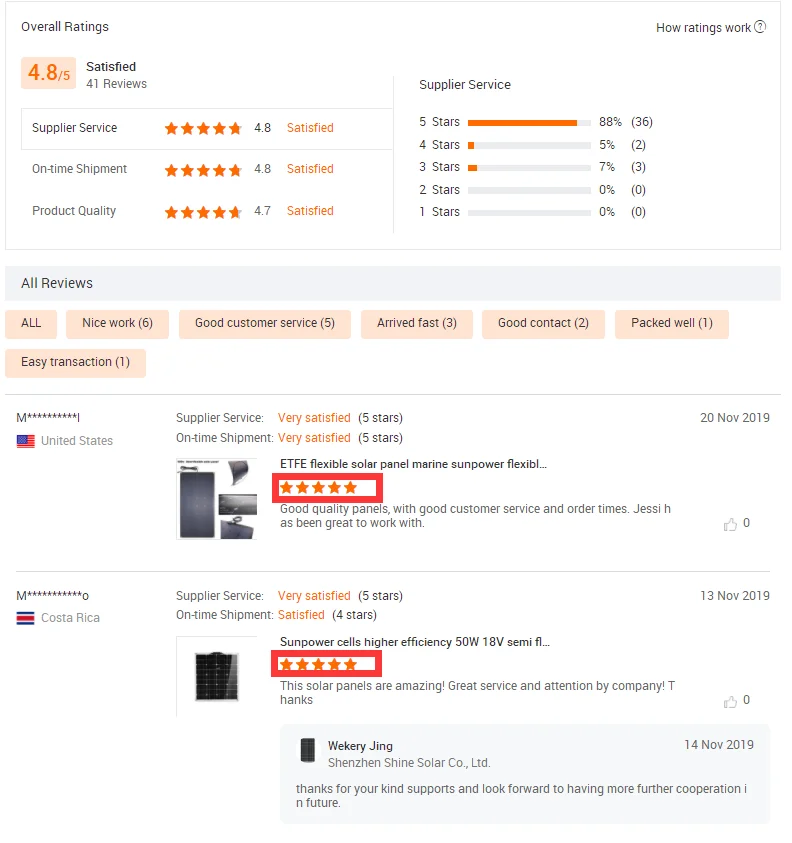
Task: Filter by Good customer service (5)
Action: point(265,324)
